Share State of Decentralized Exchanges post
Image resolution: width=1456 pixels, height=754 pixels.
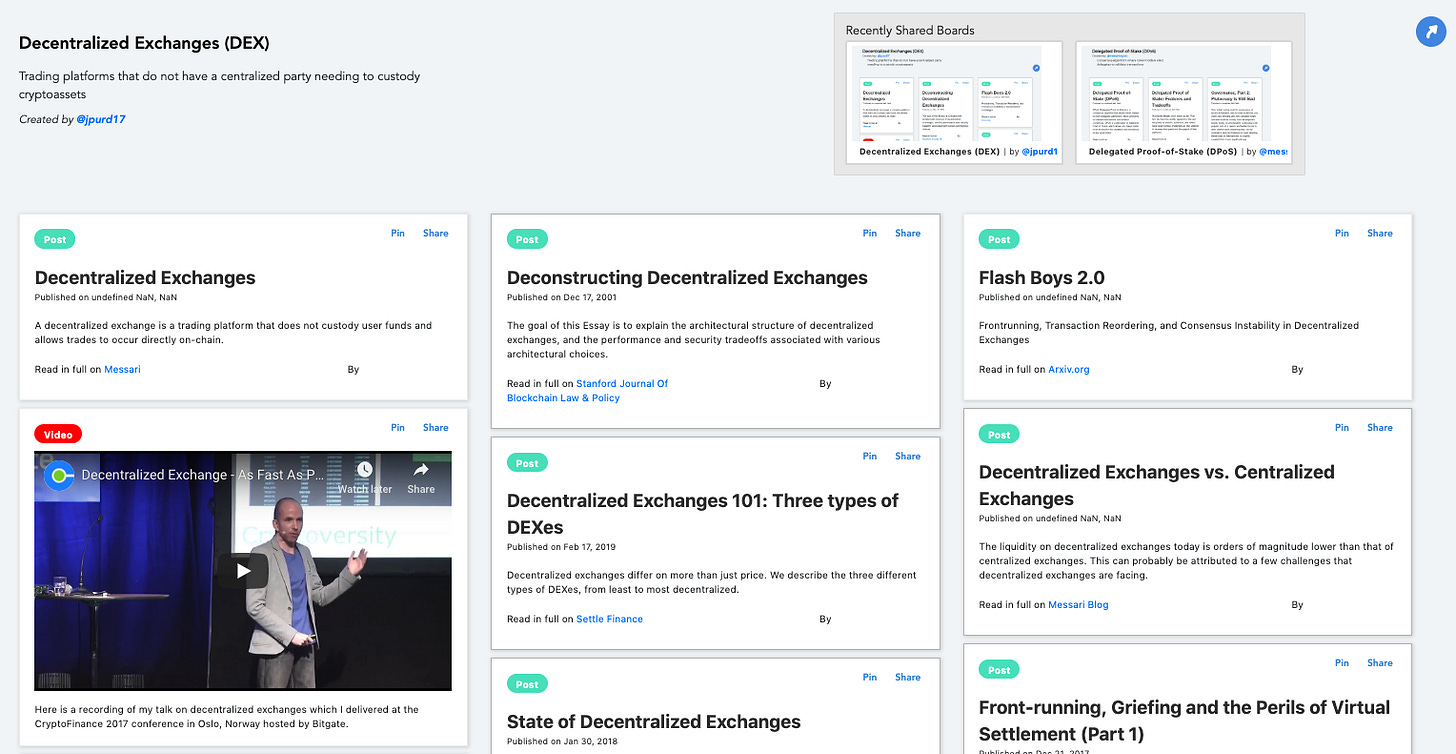[908, 677]
